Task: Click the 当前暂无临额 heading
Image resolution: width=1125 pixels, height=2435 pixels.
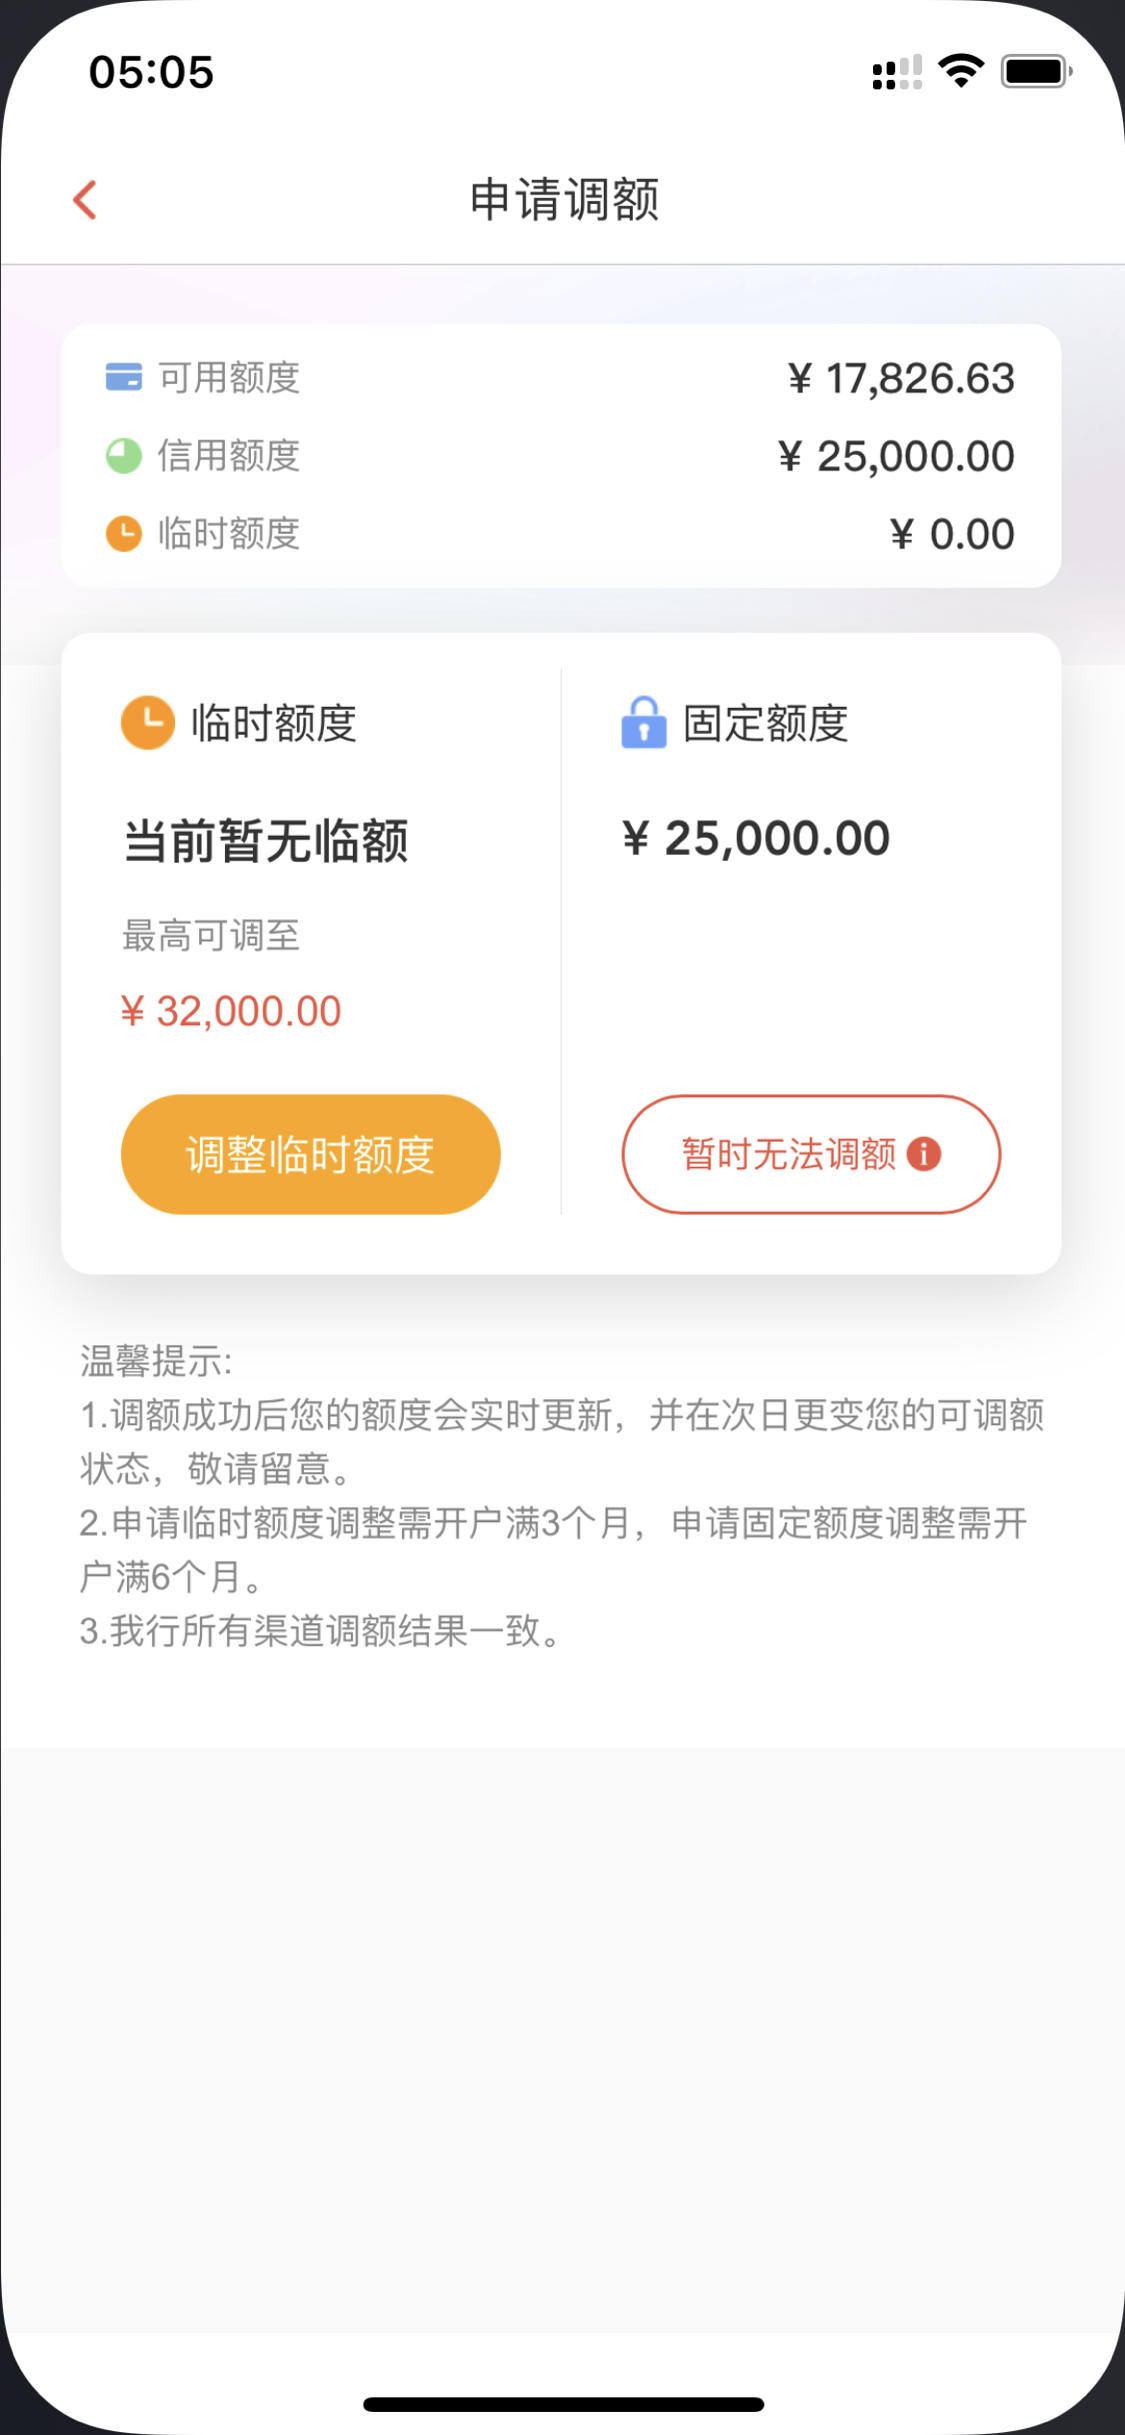Action: [x=265, y=840]
